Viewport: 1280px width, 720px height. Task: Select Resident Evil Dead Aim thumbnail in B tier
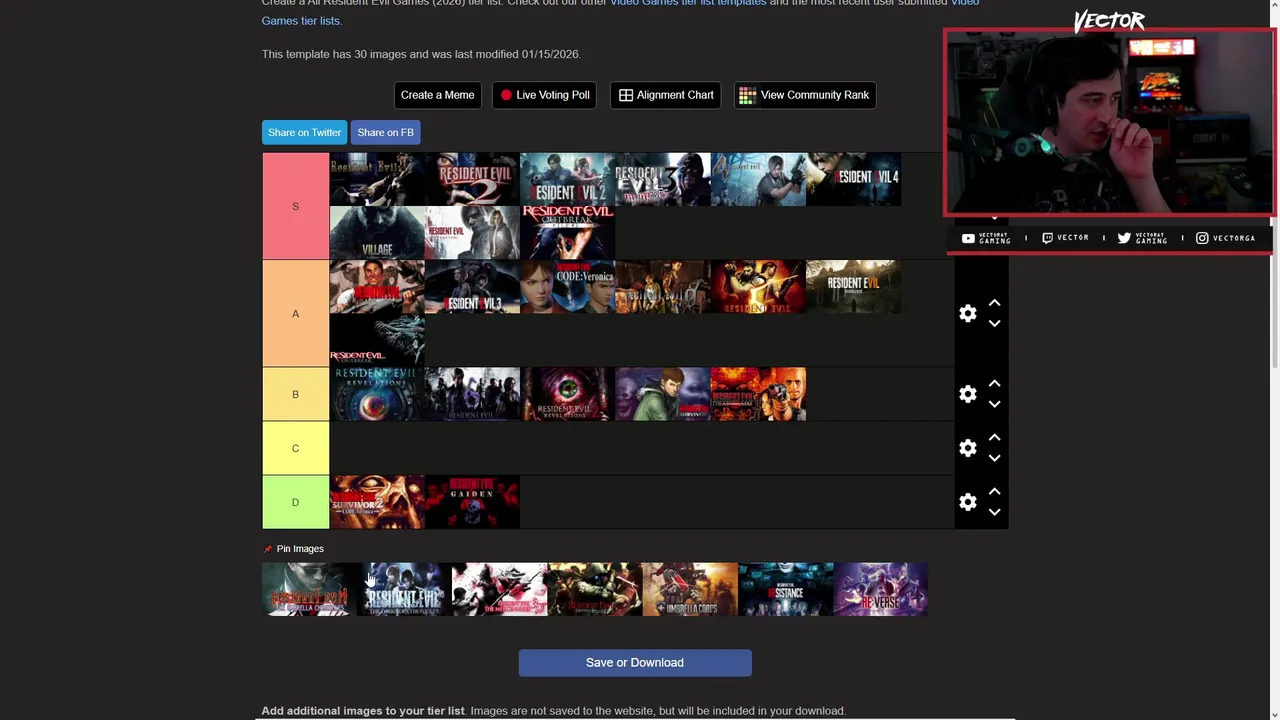click(758, 394)
